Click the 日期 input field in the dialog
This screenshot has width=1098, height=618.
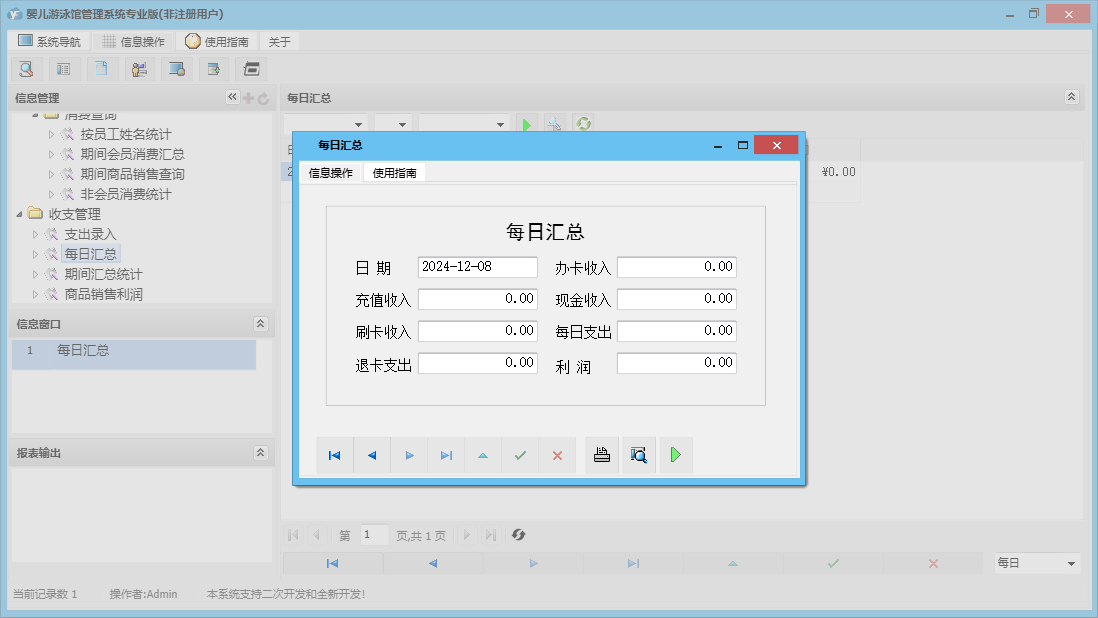coord(477,267)
